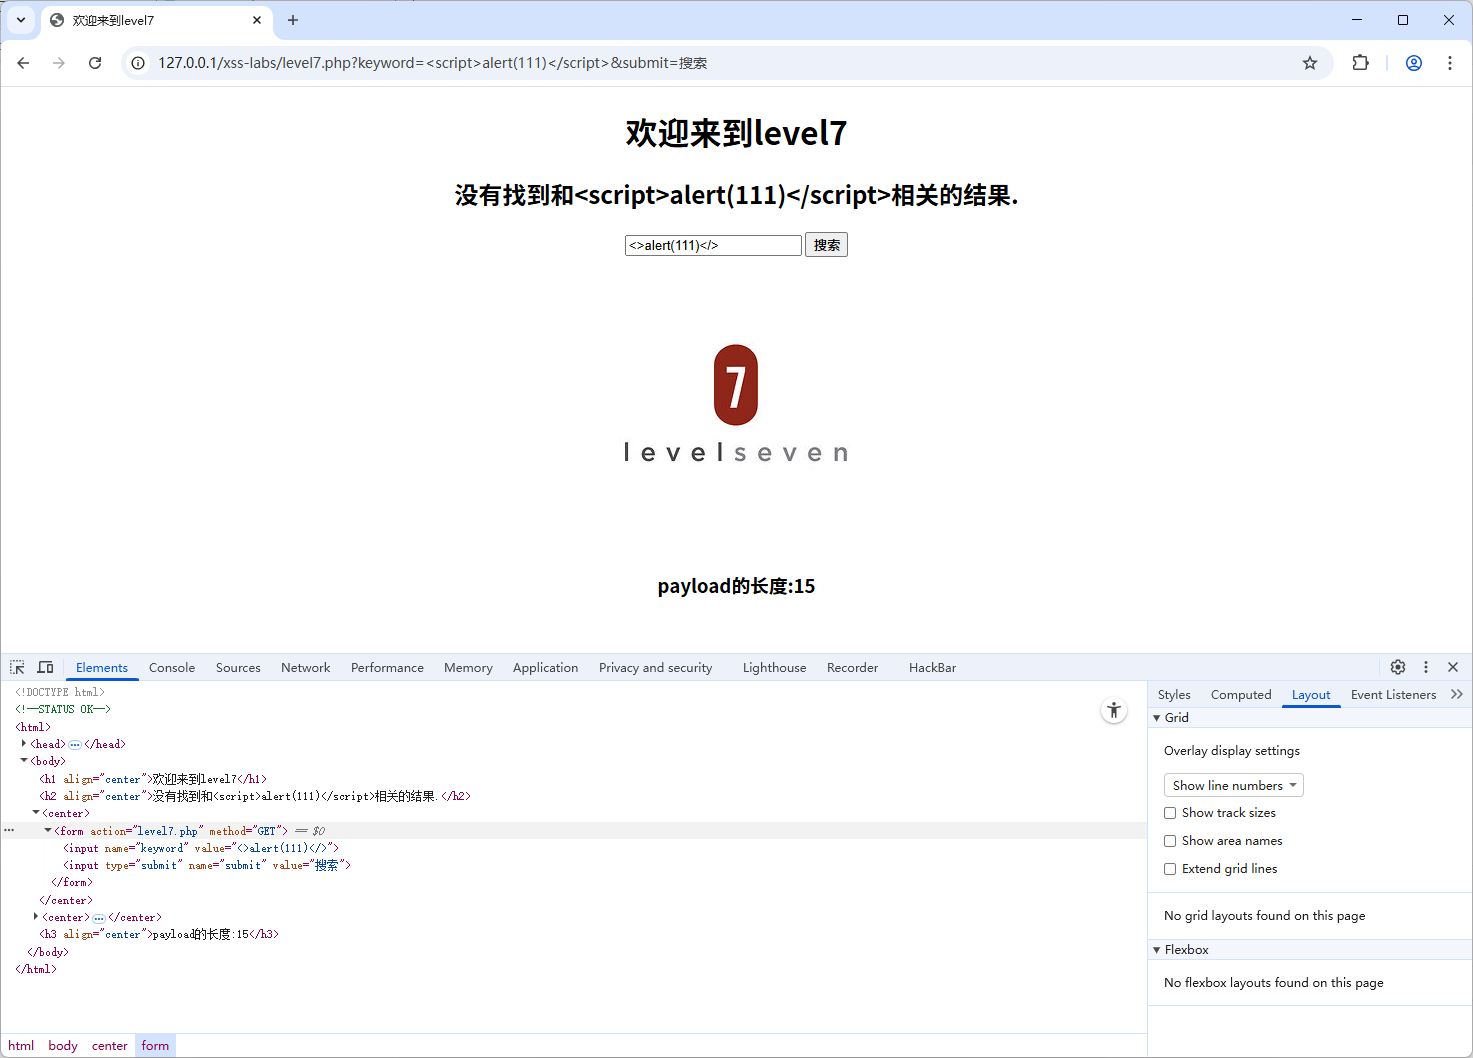Click center in the breadcrumb bar

pos(110,1046)
